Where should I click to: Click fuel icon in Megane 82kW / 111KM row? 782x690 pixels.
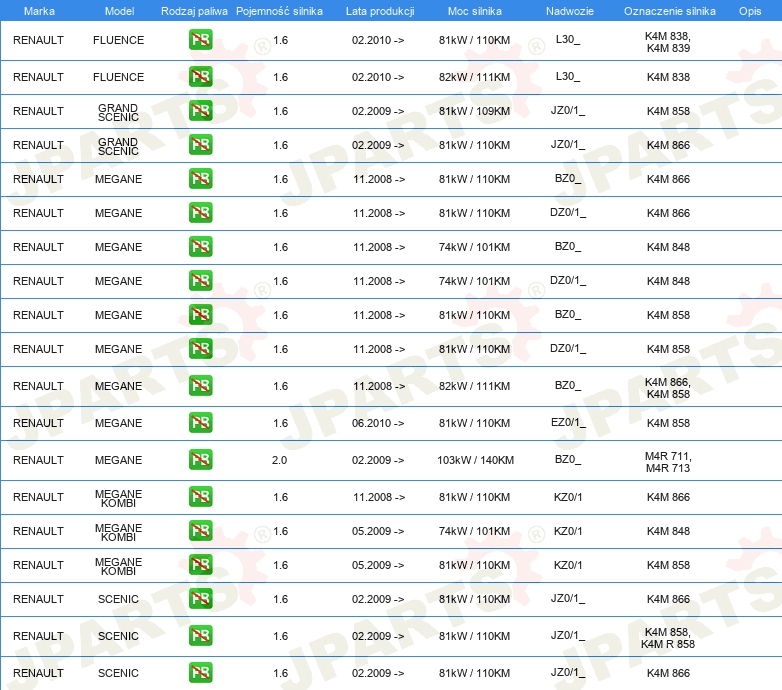(200, 386)
